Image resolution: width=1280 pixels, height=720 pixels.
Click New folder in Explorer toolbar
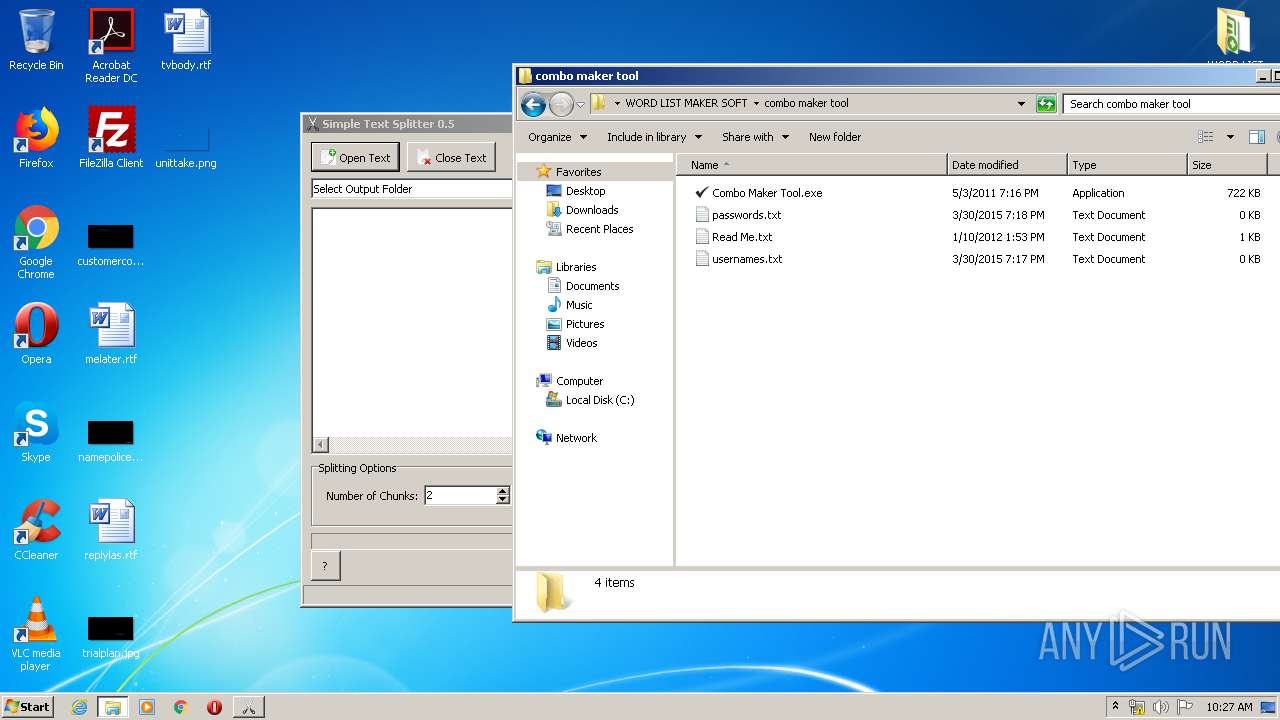tap(835, 137)
